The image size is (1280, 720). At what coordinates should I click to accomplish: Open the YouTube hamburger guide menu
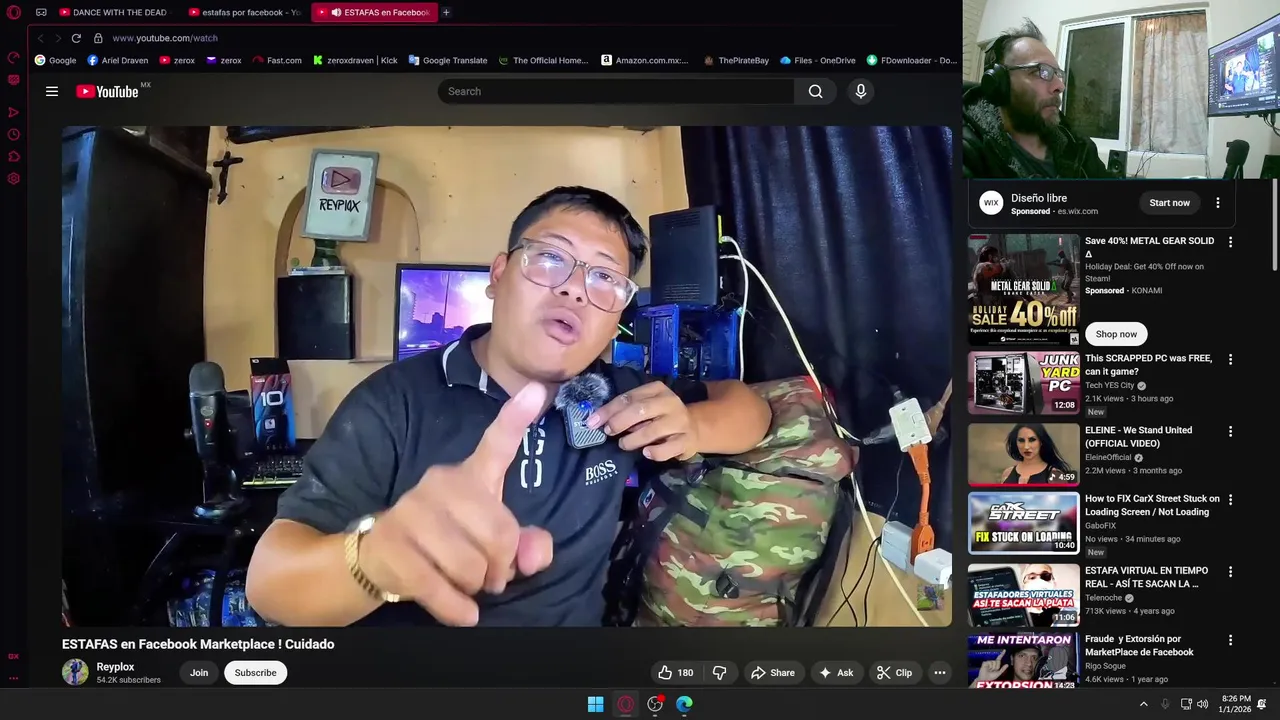[52, 91]
